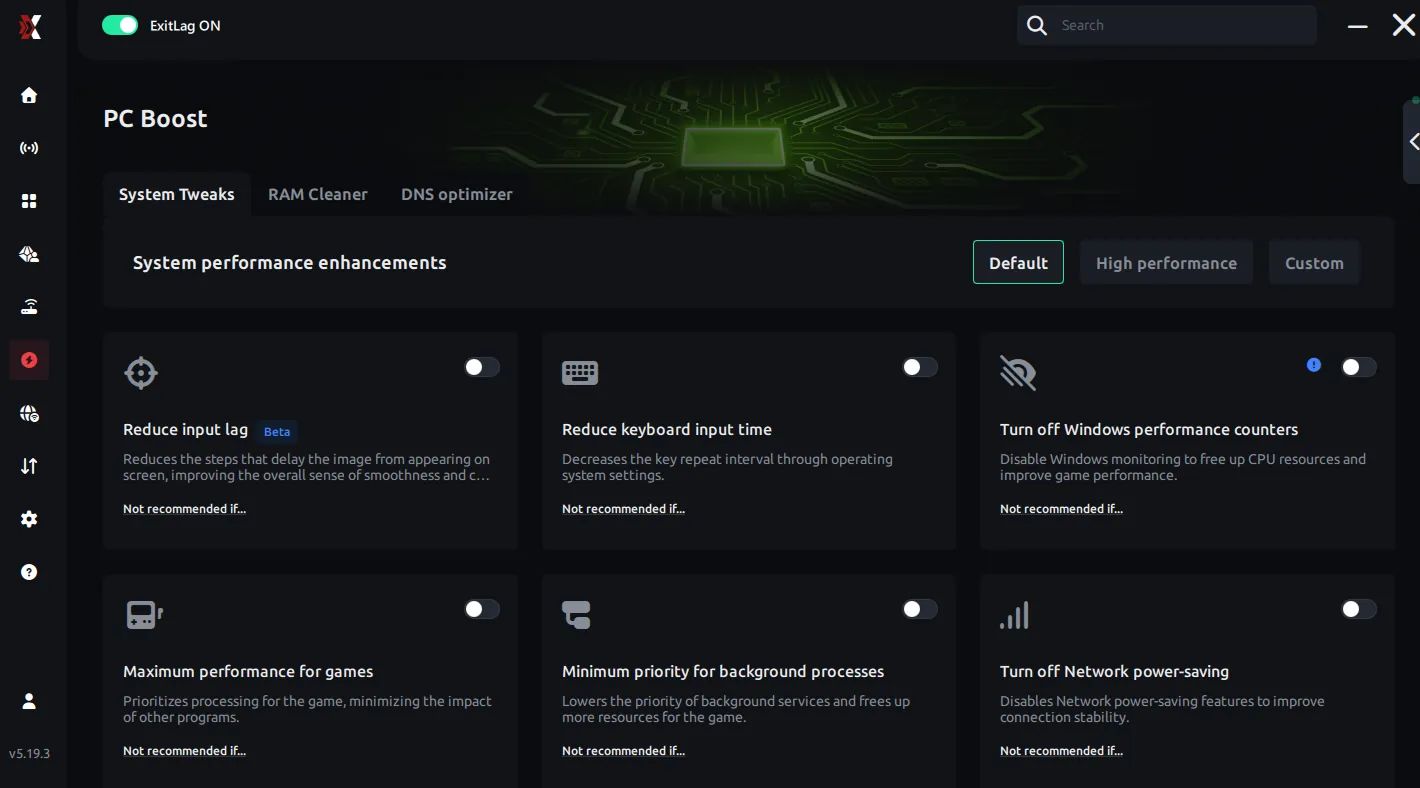Open the user profile icon
This screenshot has height=788, width=1420.
[x=29, y=701]
